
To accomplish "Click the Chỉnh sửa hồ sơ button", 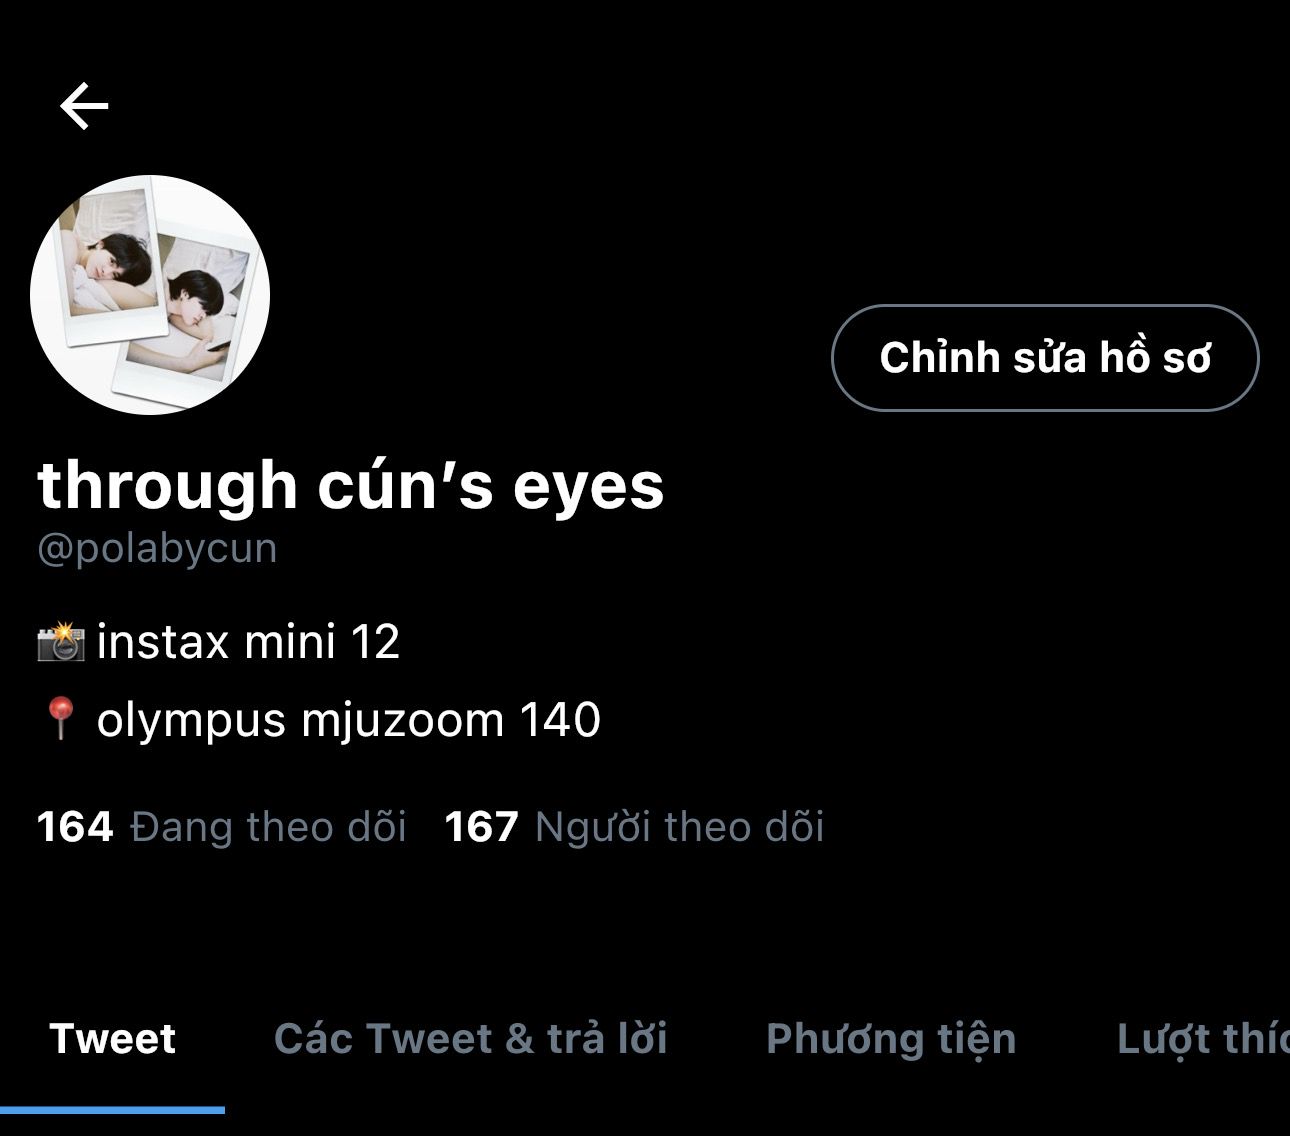I will (1045, 357).
